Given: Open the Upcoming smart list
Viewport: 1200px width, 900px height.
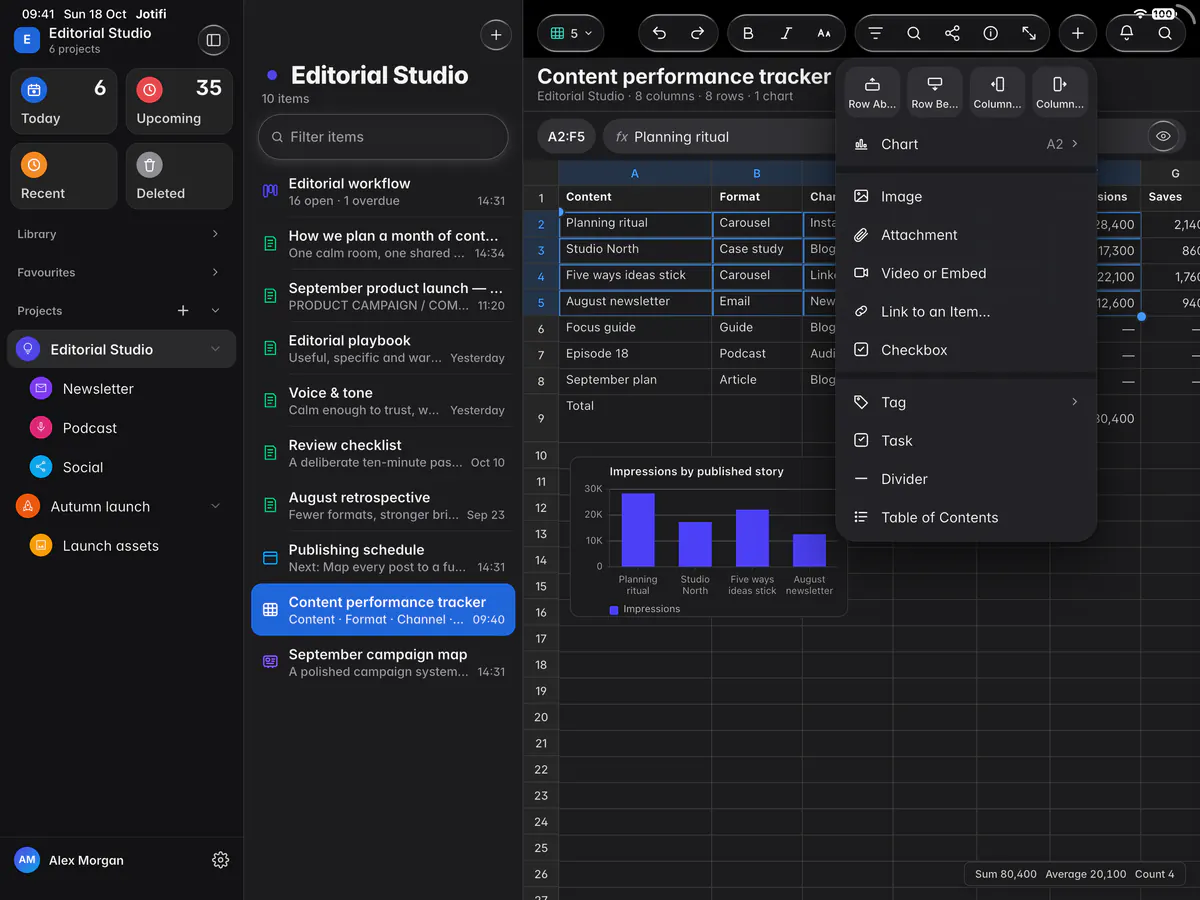Looking at the screenshot, I should pyautogui.click(x=179, y=101).
